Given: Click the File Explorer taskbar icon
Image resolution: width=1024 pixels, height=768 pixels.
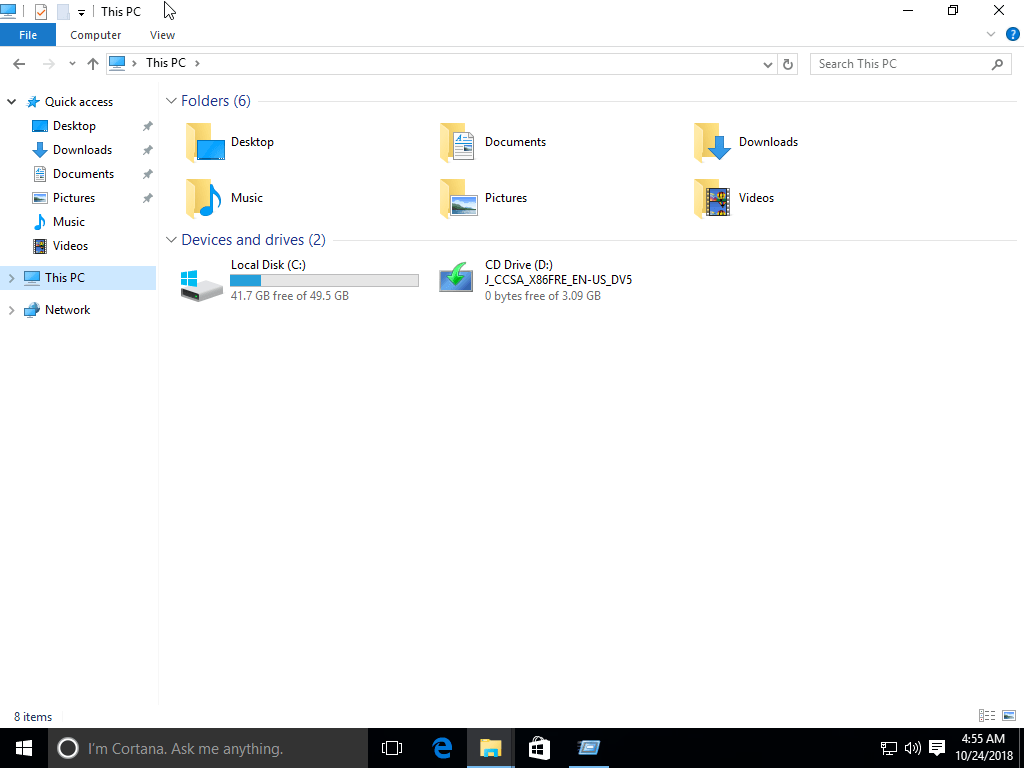Looking at the screenshot, I should (490, 748).
